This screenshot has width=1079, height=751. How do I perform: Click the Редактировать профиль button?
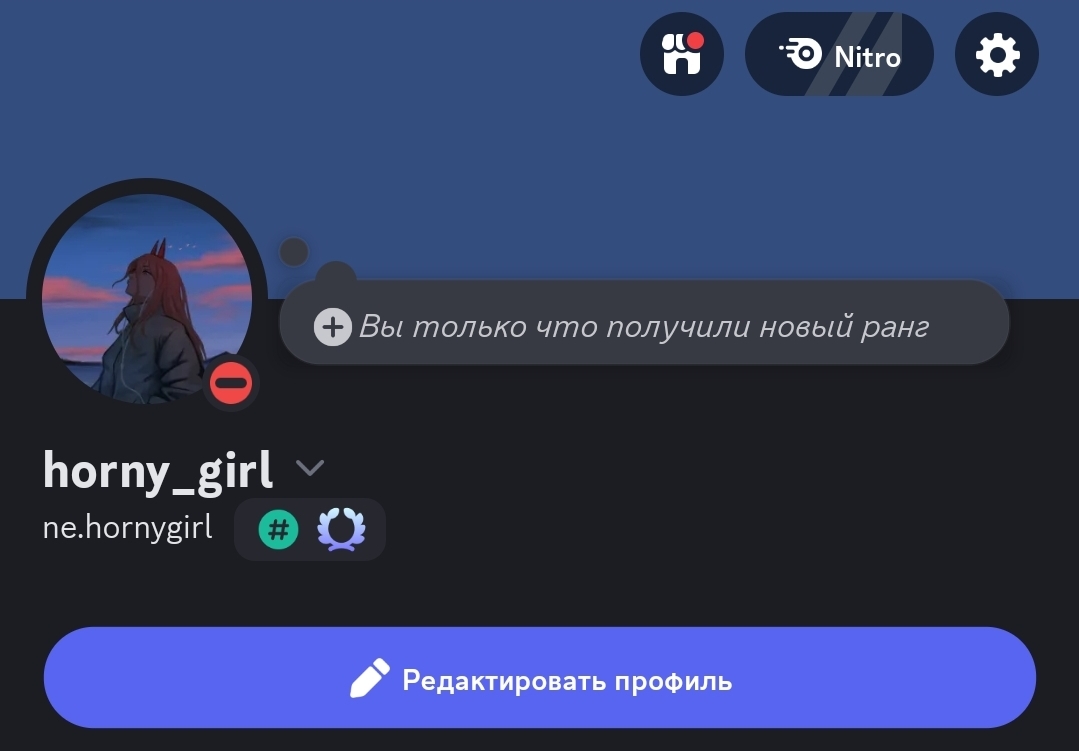(x=540, y=677)
